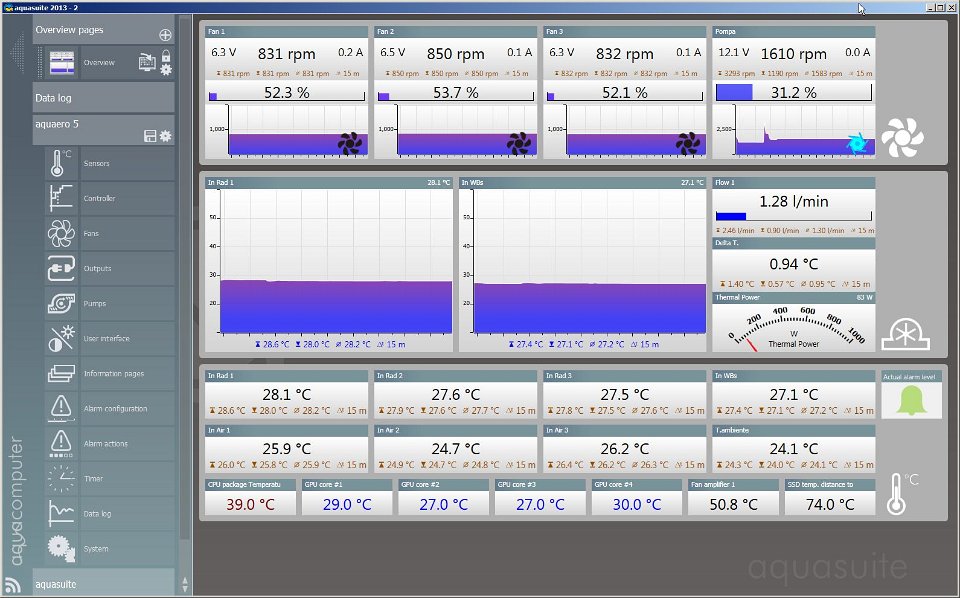The height and width of the screenshot is (598, 960).
Task: Select the Overview page thumbnail
Action: [x=62, y=62]
